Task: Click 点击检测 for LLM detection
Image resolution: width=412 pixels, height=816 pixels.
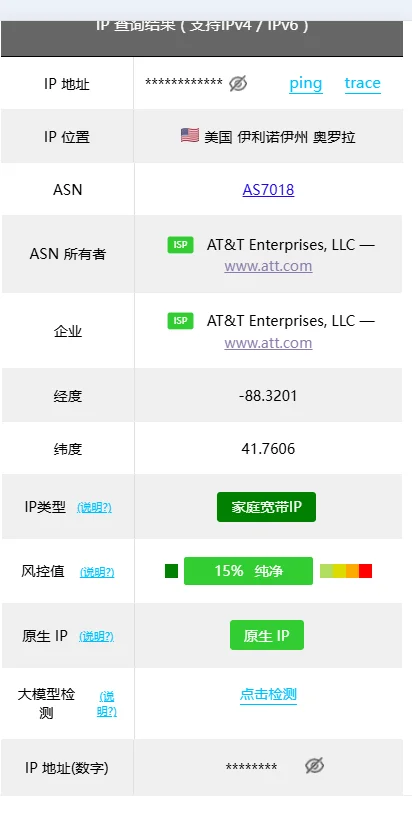Action: click(x=268, y=695)
